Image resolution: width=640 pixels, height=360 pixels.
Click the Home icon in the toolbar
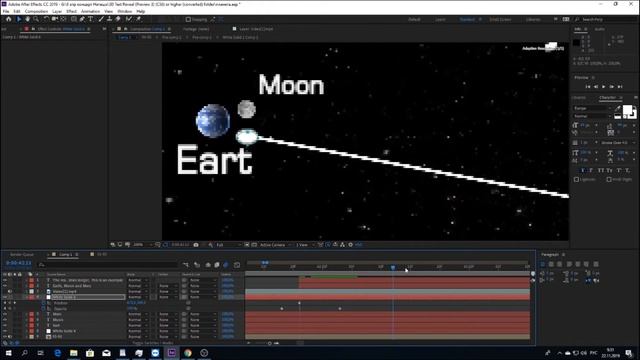click(9, 19)
